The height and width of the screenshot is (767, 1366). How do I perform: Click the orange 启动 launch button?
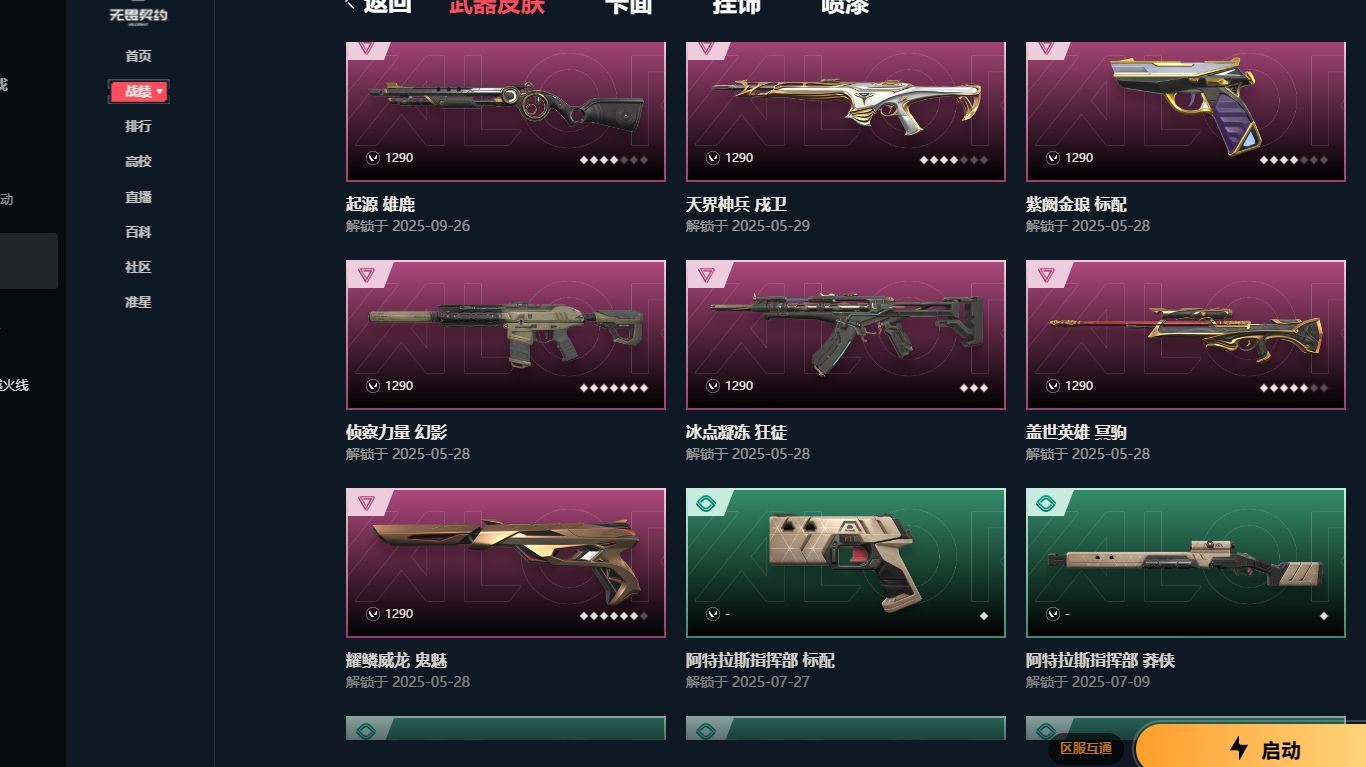[1253, 746]
